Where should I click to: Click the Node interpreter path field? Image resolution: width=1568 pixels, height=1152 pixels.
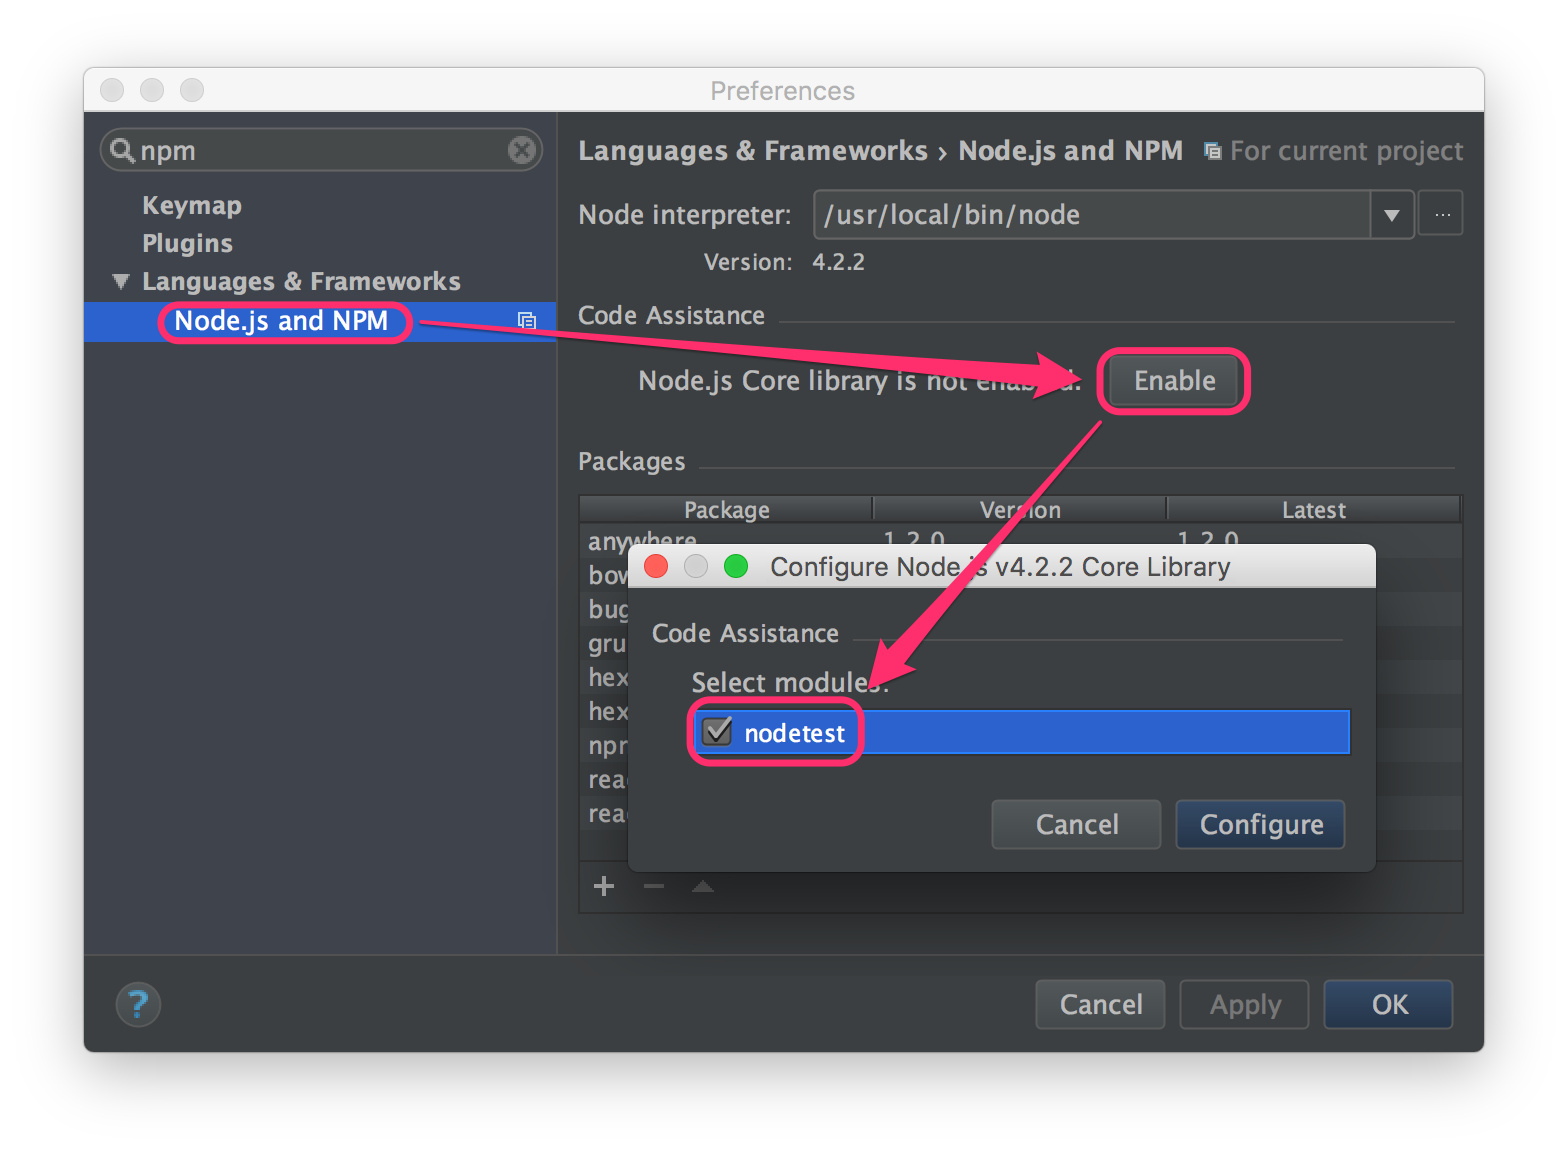[1090, 215]
